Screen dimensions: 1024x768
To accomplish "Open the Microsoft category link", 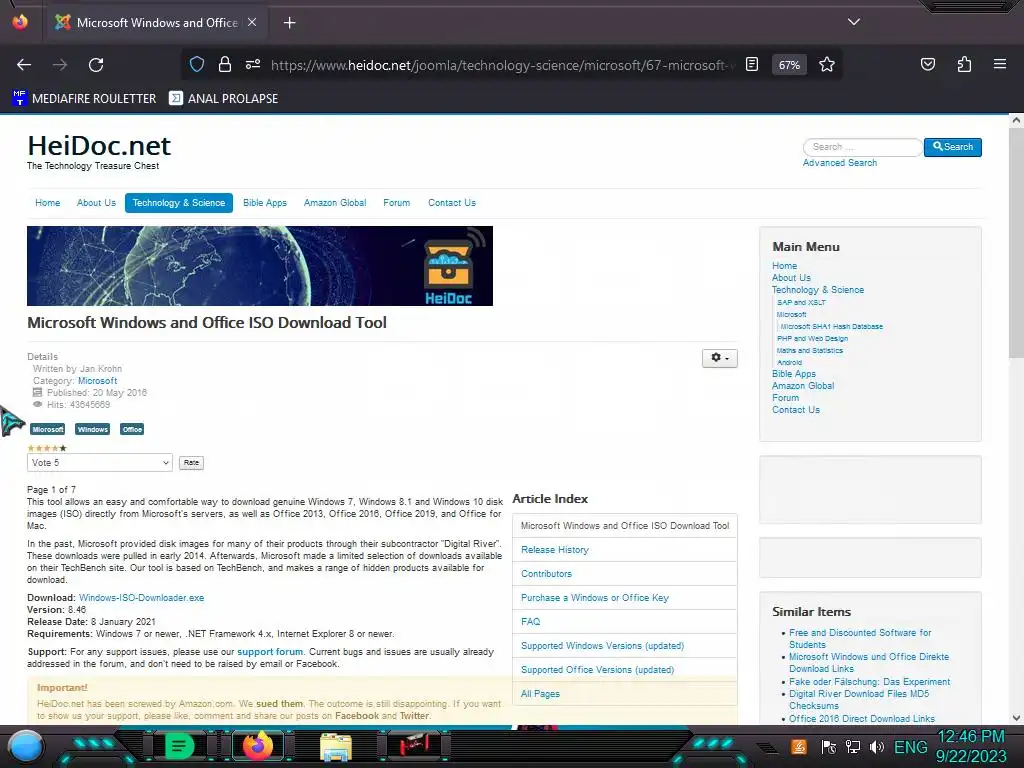I will pos(98,381).
